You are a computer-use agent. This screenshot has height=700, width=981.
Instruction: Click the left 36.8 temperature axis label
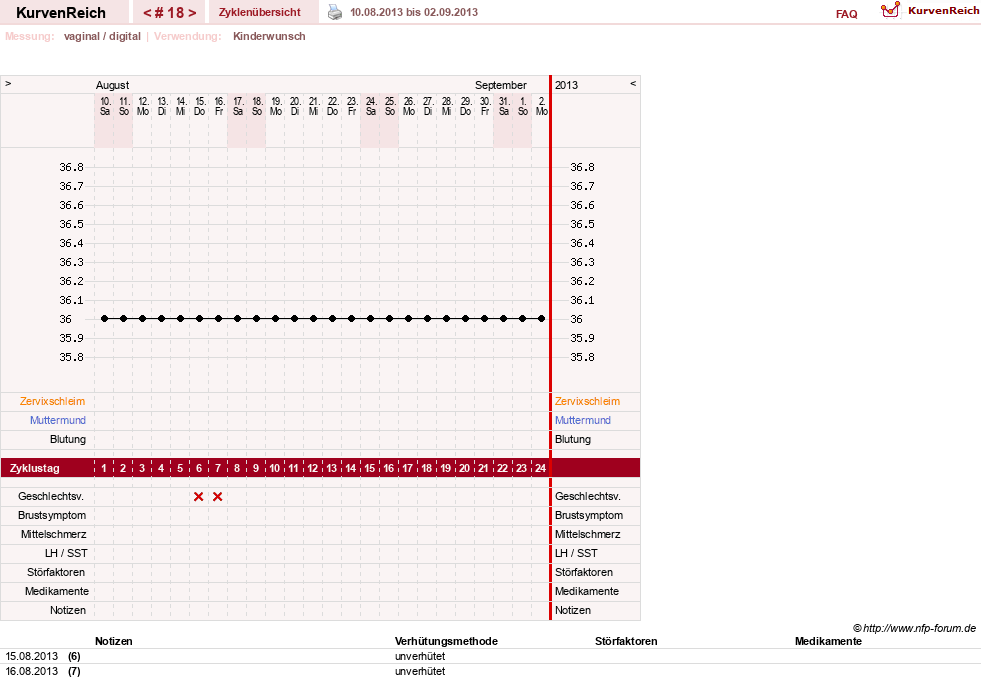[x=71, y=167]
